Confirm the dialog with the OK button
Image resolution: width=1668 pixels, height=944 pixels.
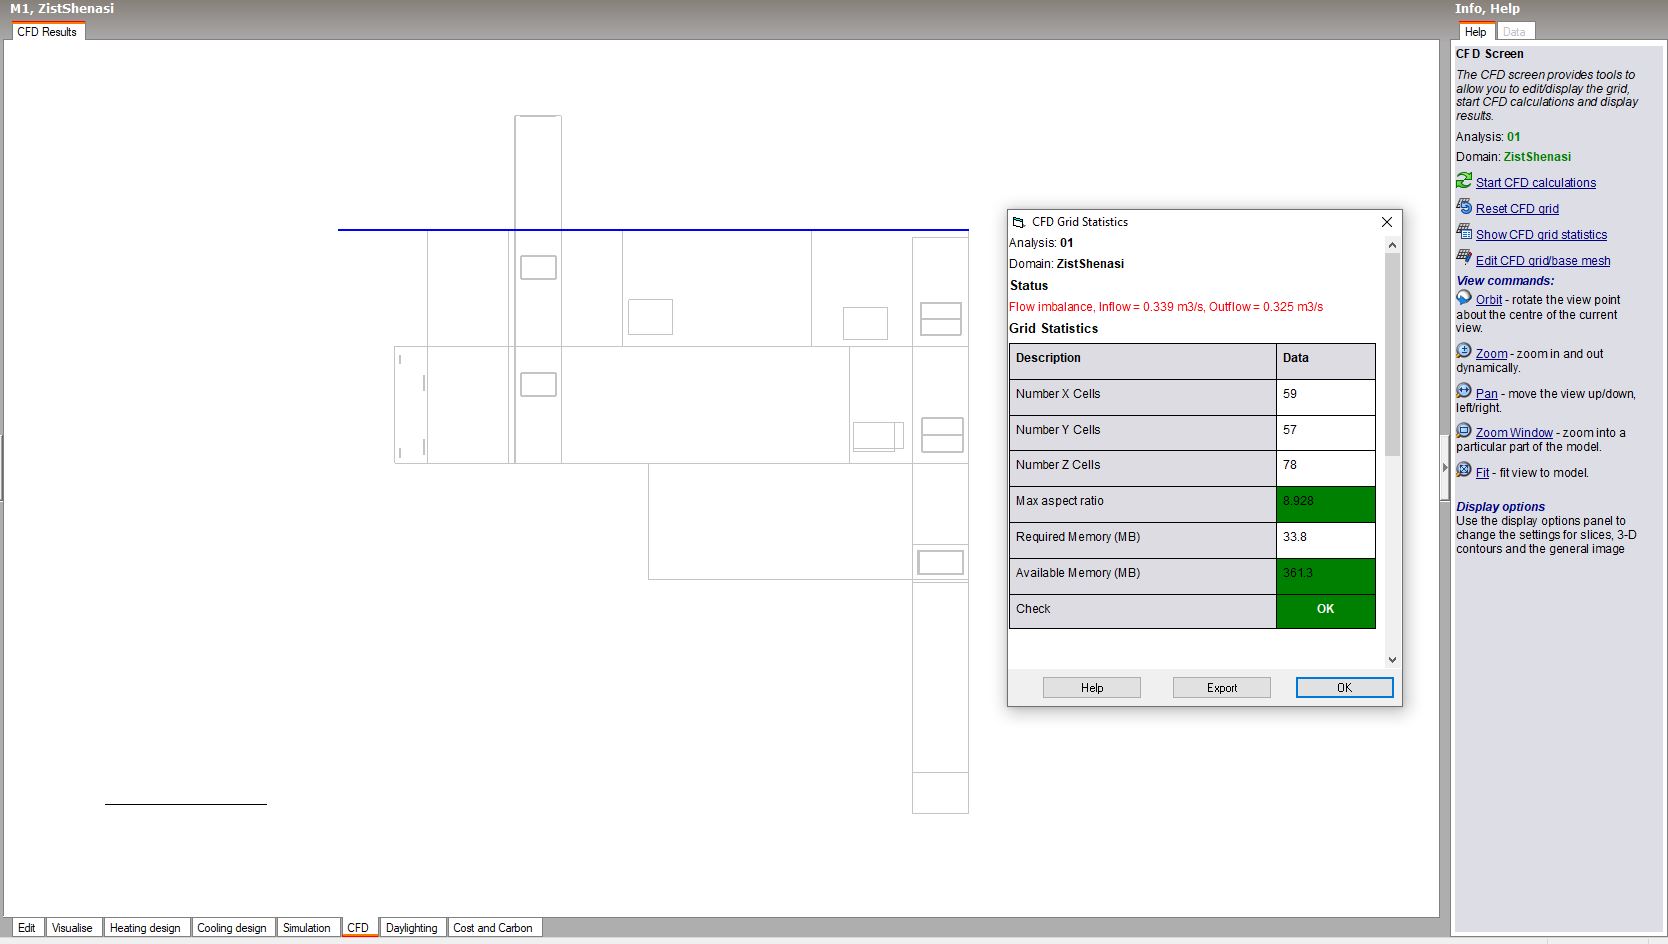point(1344,688)
